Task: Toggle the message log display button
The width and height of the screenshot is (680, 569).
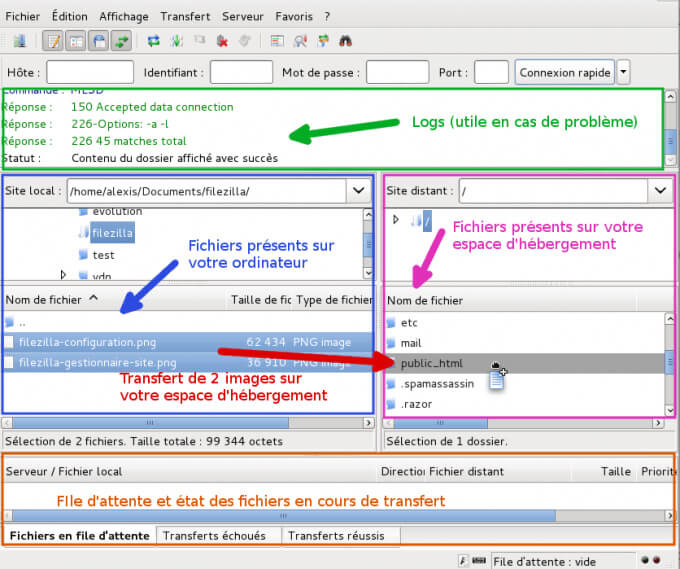Action: point(53,41)
